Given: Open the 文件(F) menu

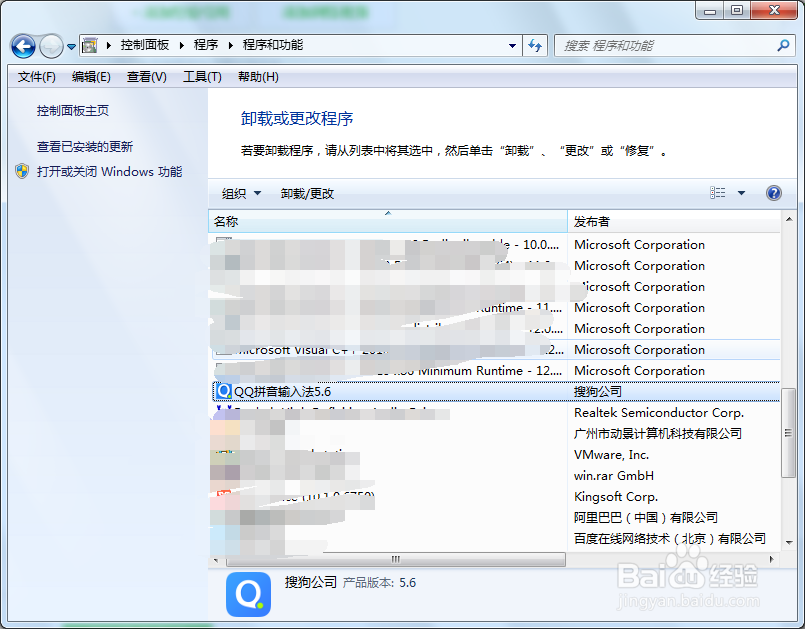Looking at the screenshot, I should tap(36, 77).
